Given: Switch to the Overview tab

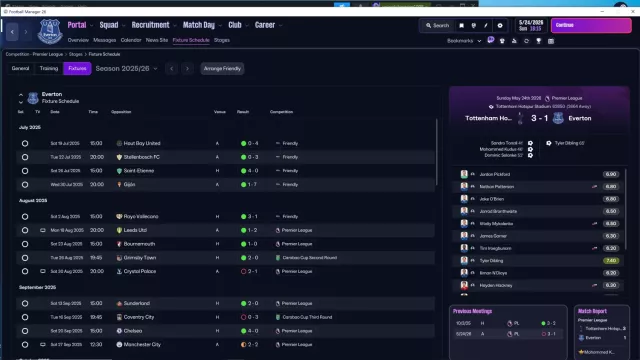Looking at the screenshot, I should 78,40.
